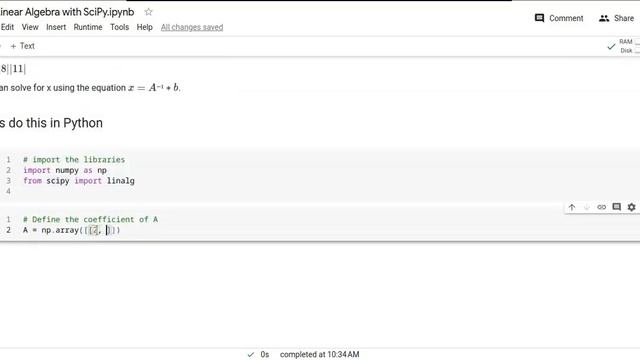The height and width of the screenshot is (360, 640).
Task: Open the Help menu
Action: click(144, 27)
